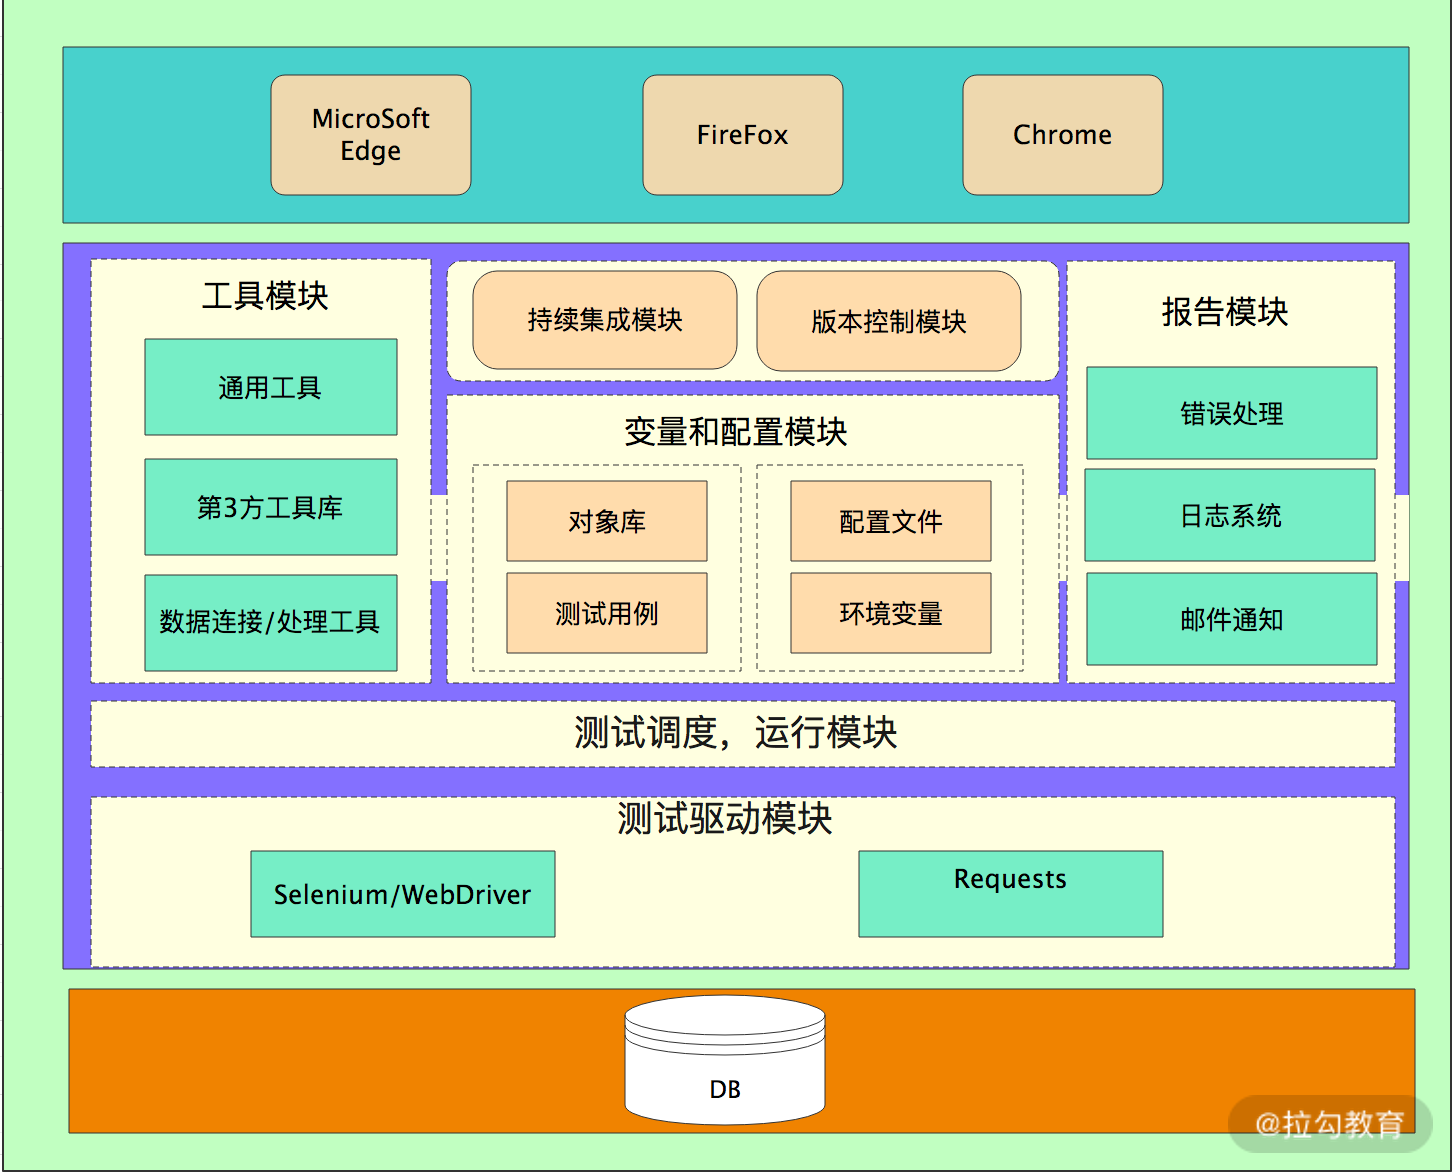Select the 对象库 box

coord(607,521)
